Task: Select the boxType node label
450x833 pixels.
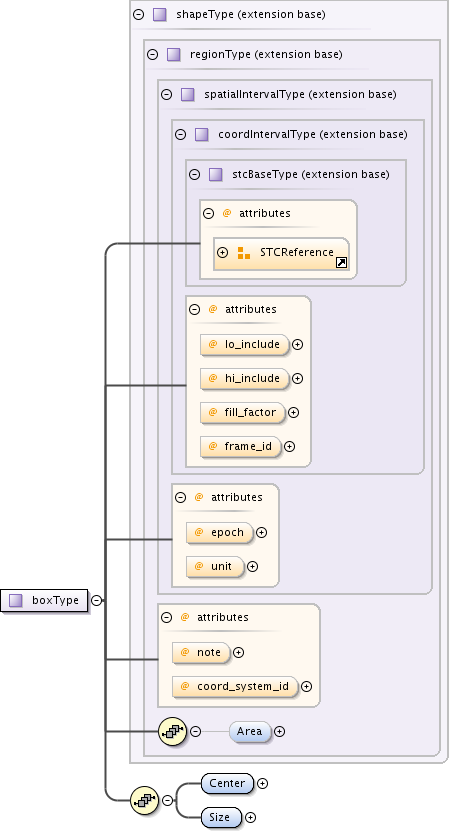Action: (55, 600)
